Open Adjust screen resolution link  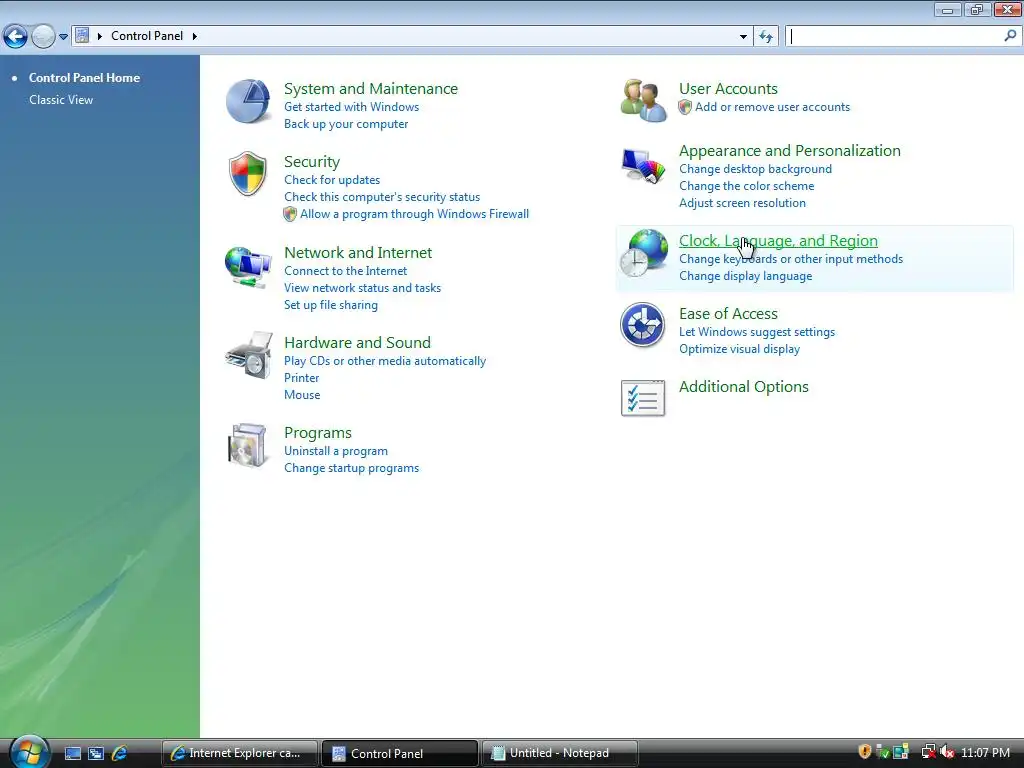742,203
